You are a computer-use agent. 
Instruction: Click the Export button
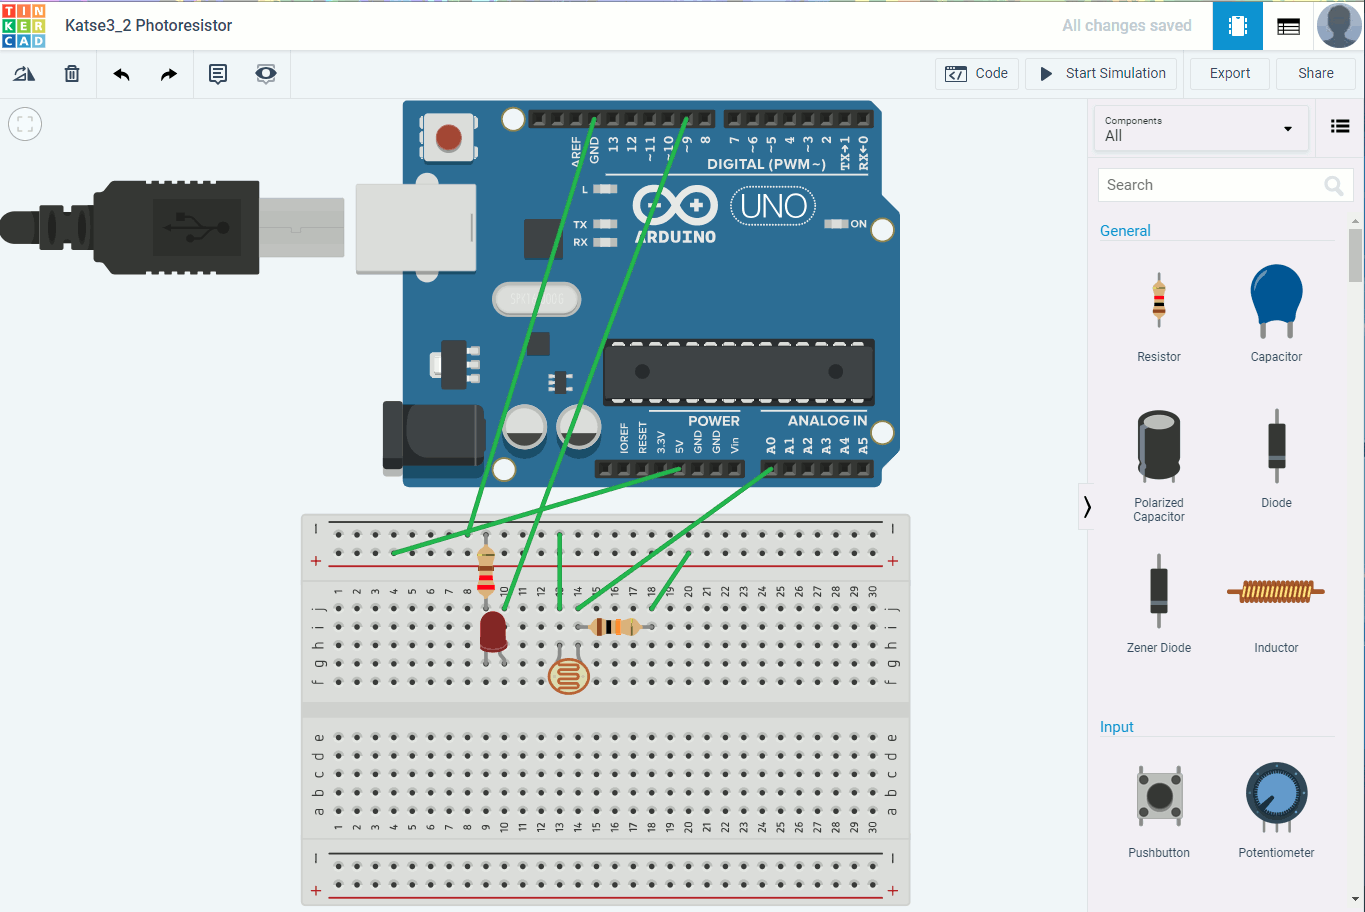click(1230, 74)
